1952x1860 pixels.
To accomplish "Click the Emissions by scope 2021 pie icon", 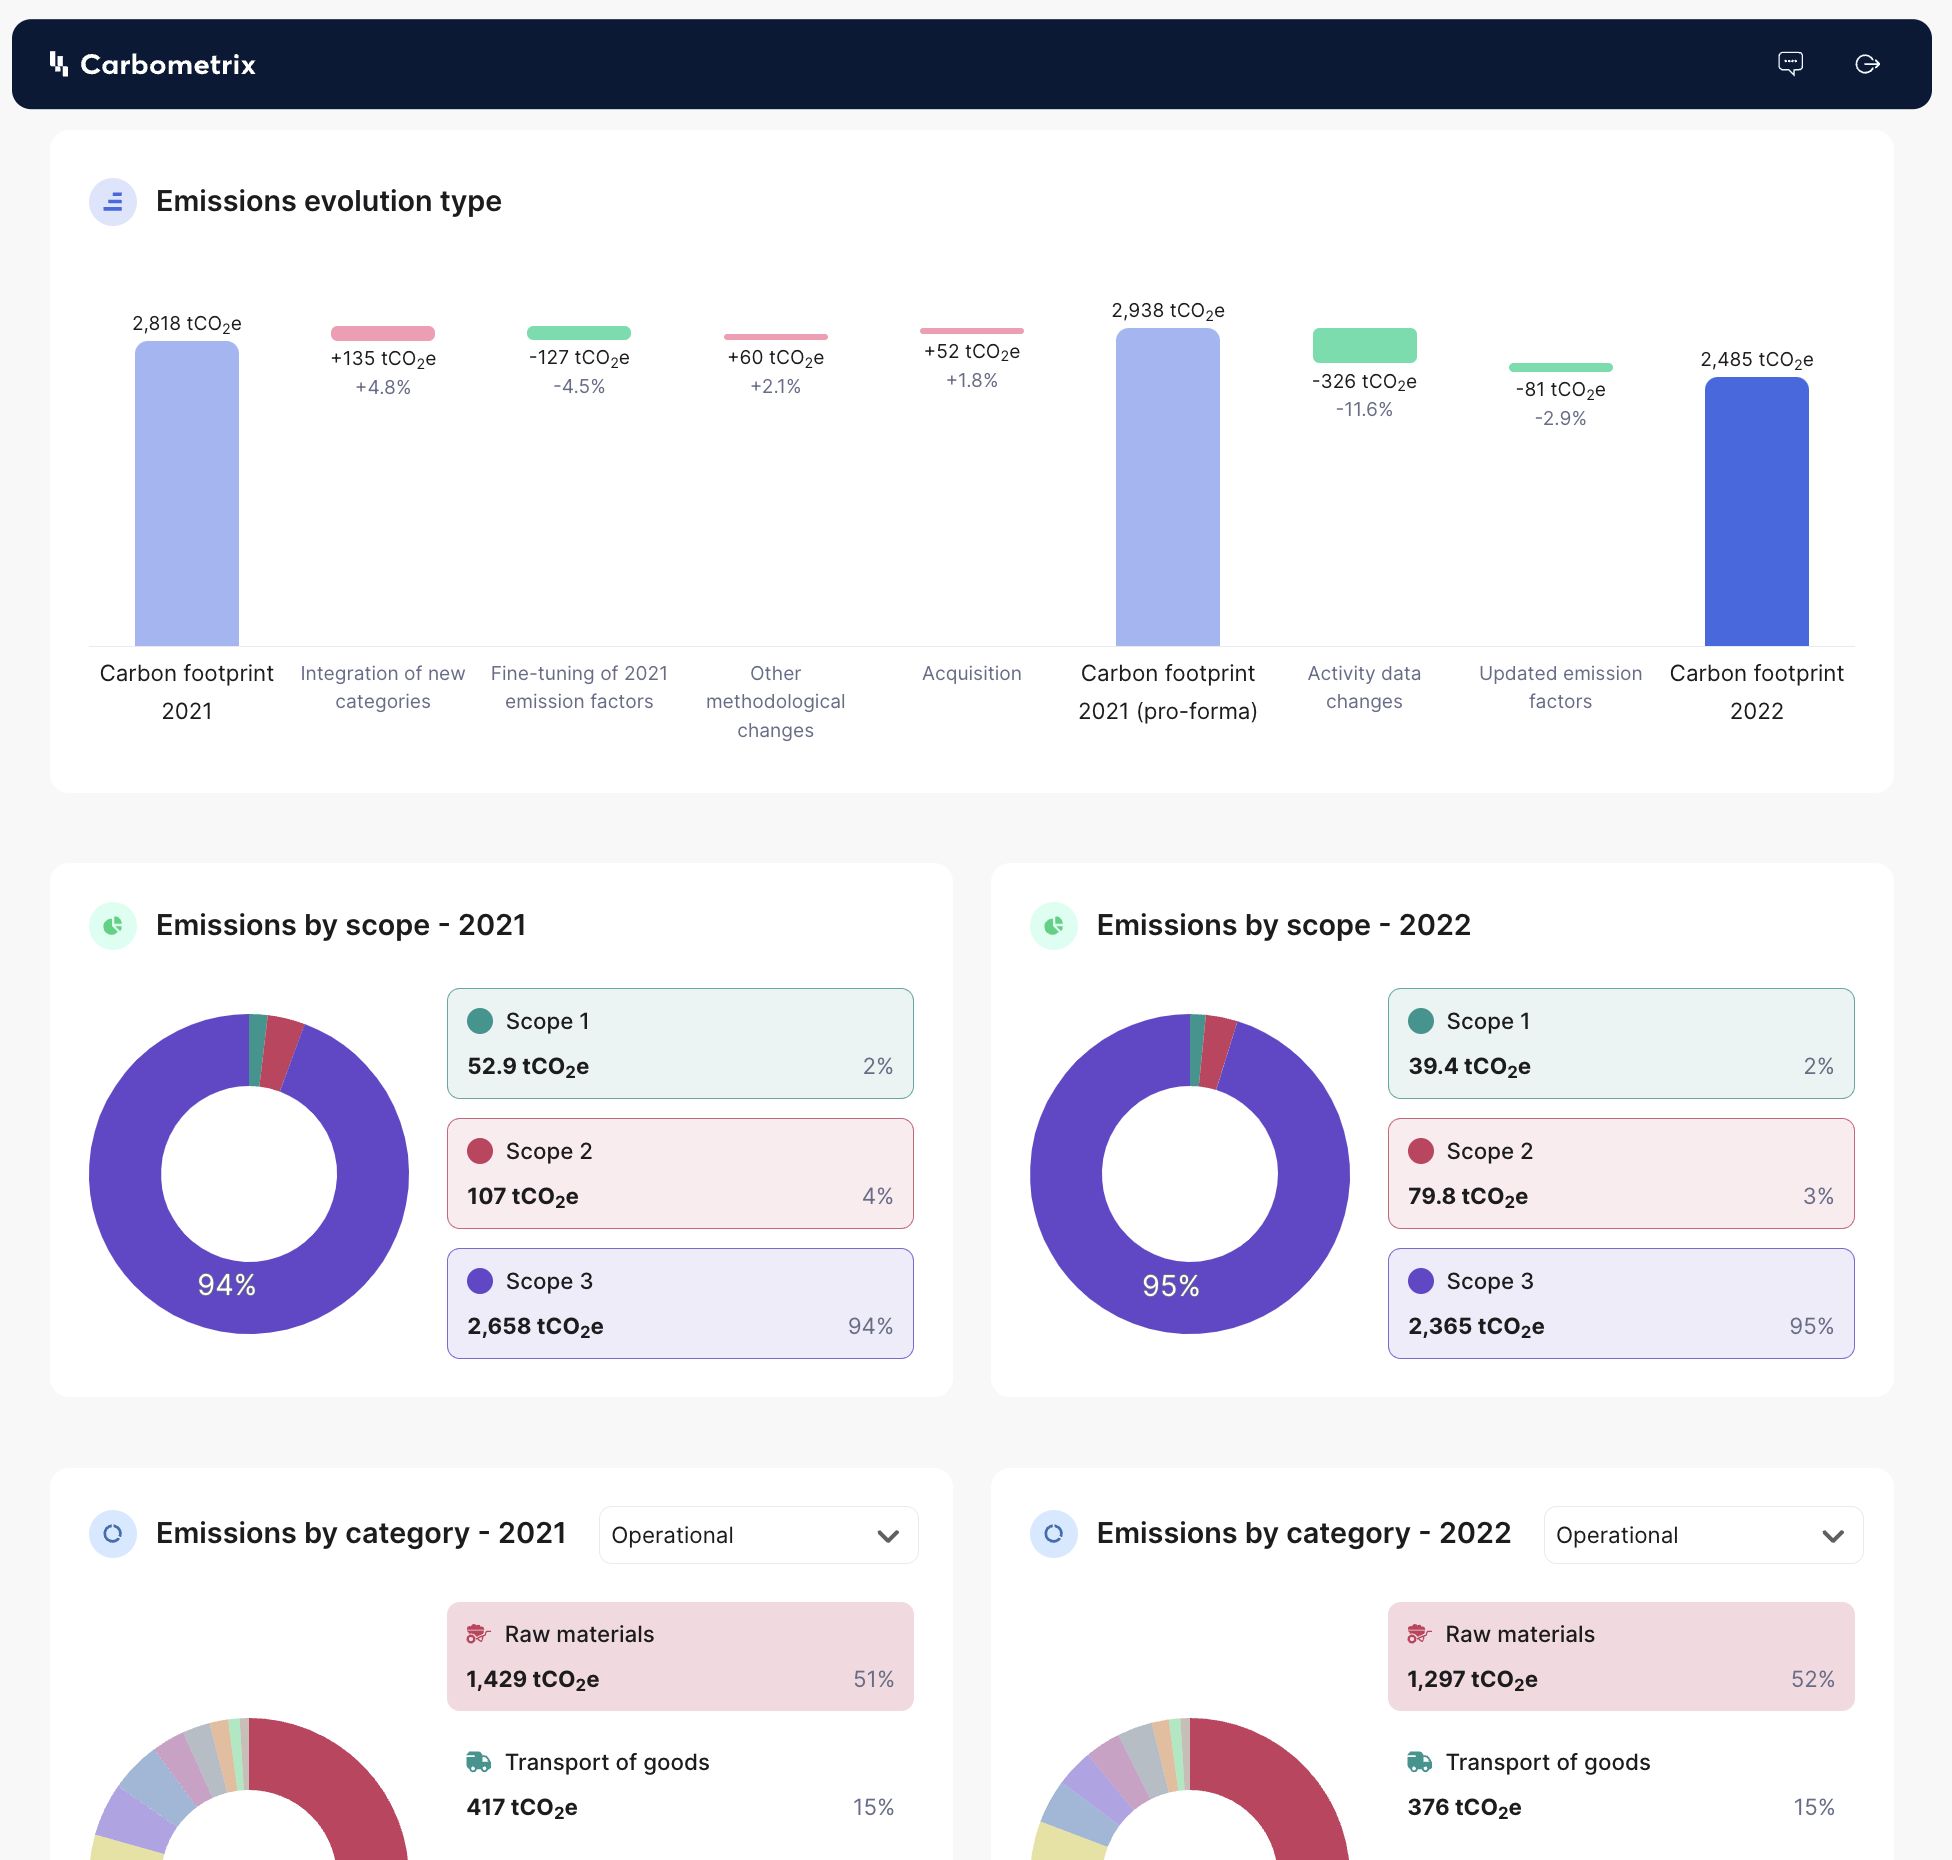I will pos(113,926).
